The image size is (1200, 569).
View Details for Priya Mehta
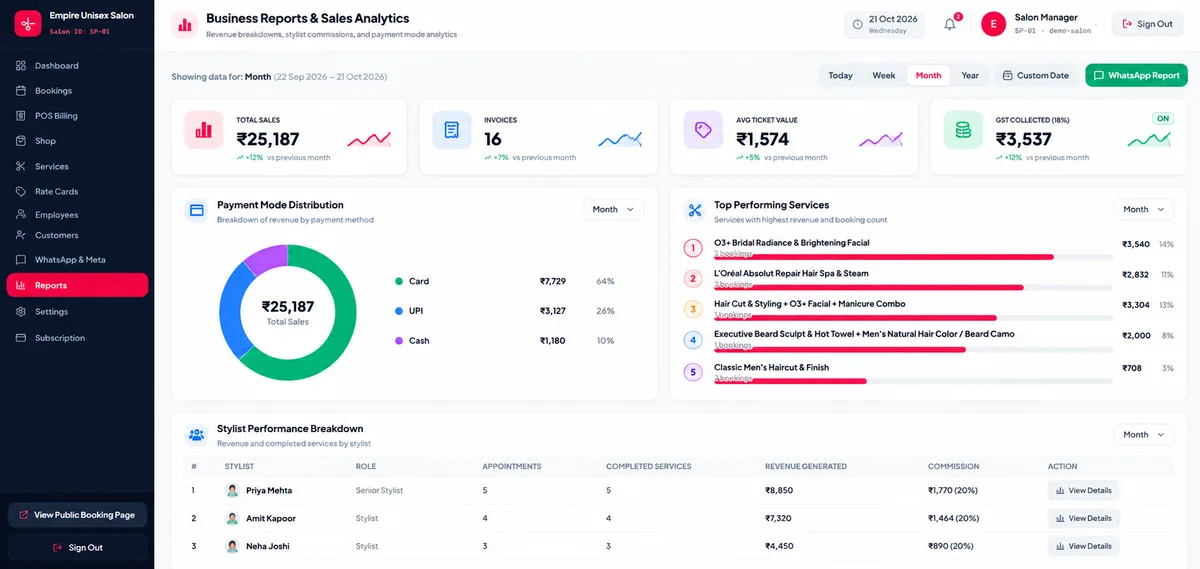[x=1083, y=491]
